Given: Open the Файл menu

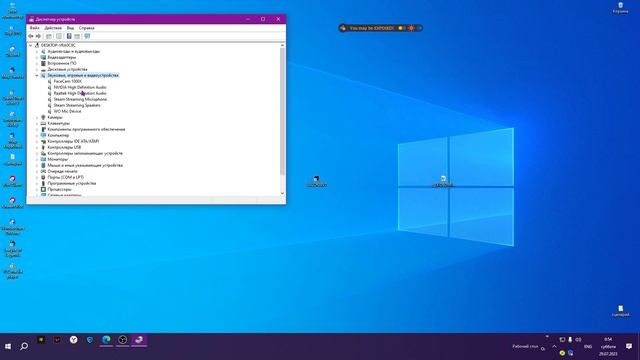Looking at the screenshot, I should tap(35, 28).
